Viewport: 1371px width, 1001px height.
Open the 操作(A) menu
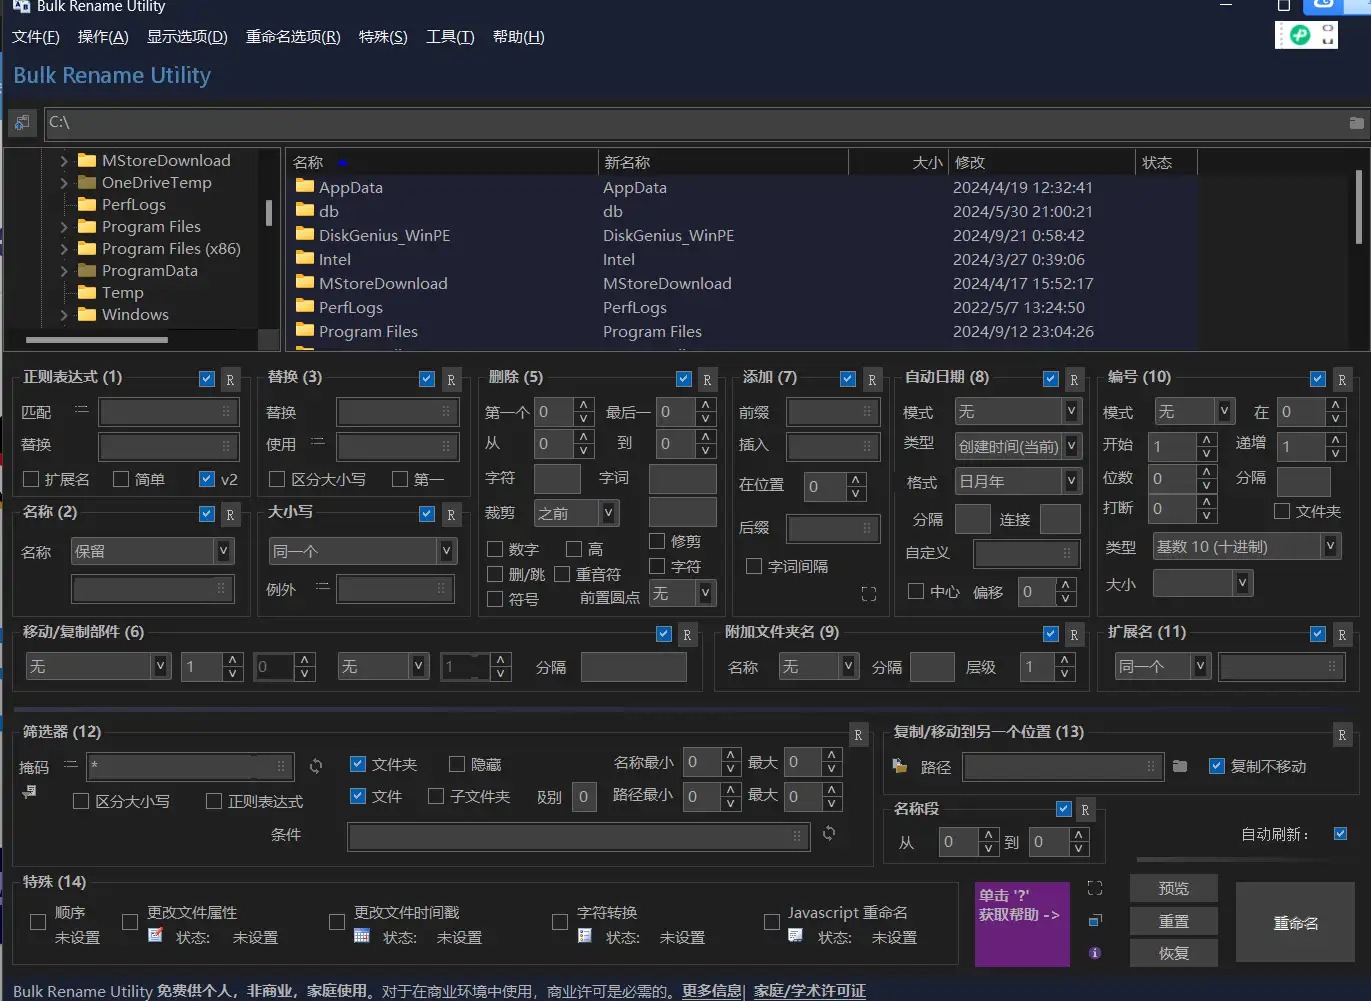point(103,37)
